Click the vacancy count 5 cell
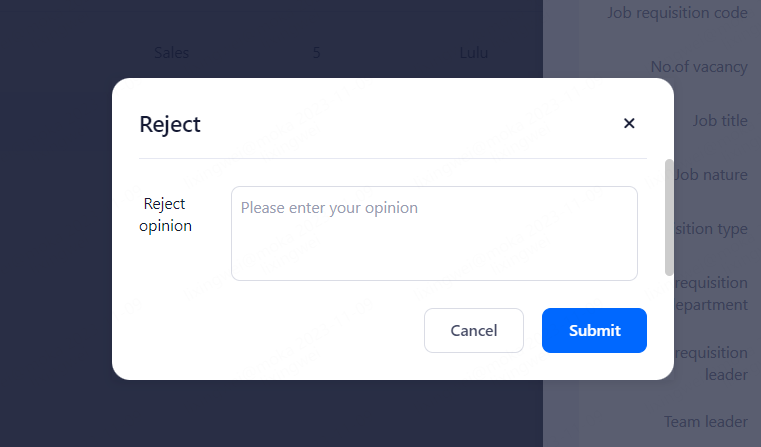Screen dimensions: 761x447 click(317, 53)
